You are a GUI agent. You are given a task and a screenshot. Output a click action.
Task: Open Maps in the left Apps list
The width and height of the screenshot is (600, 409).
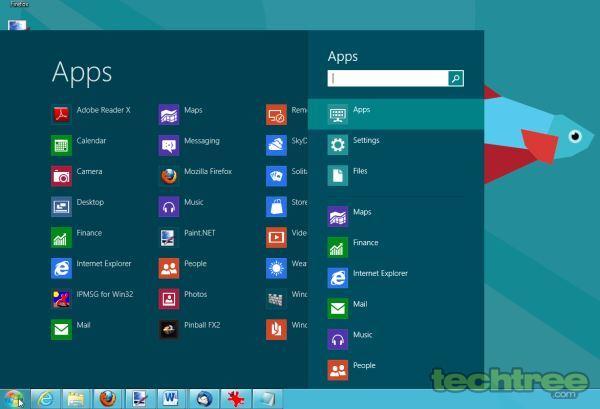[x=169, y=114]
